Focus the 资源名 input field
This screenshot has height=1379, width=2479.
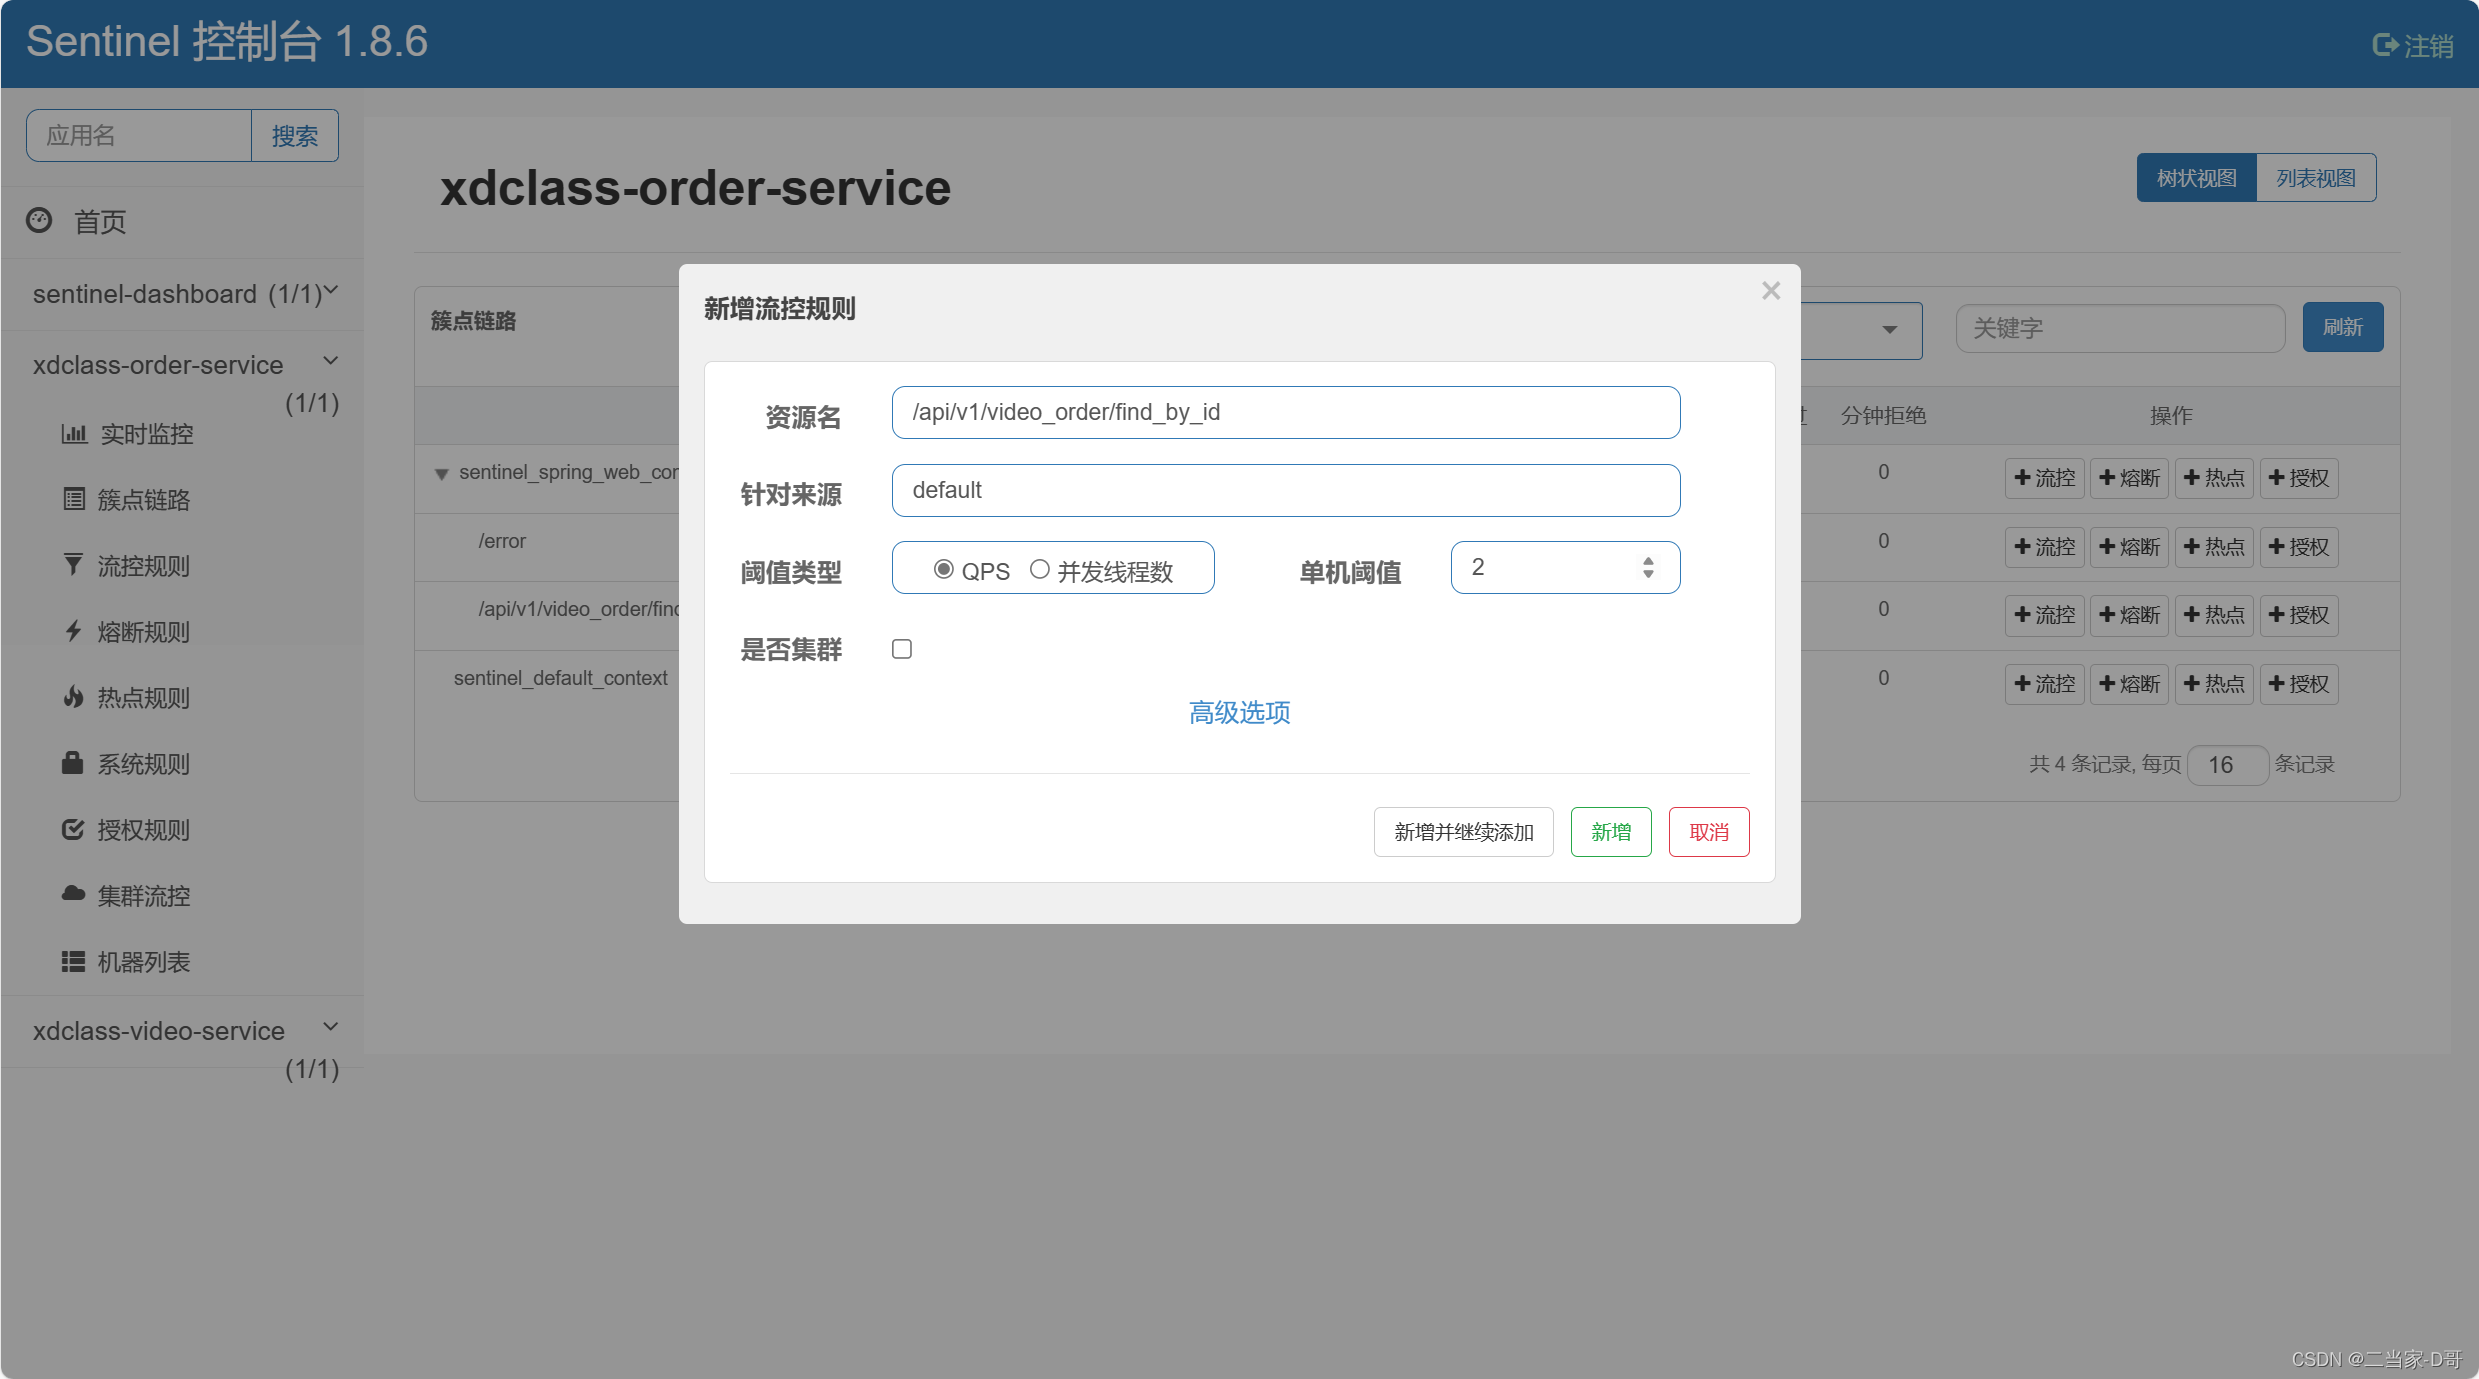tap(1286, 412)
